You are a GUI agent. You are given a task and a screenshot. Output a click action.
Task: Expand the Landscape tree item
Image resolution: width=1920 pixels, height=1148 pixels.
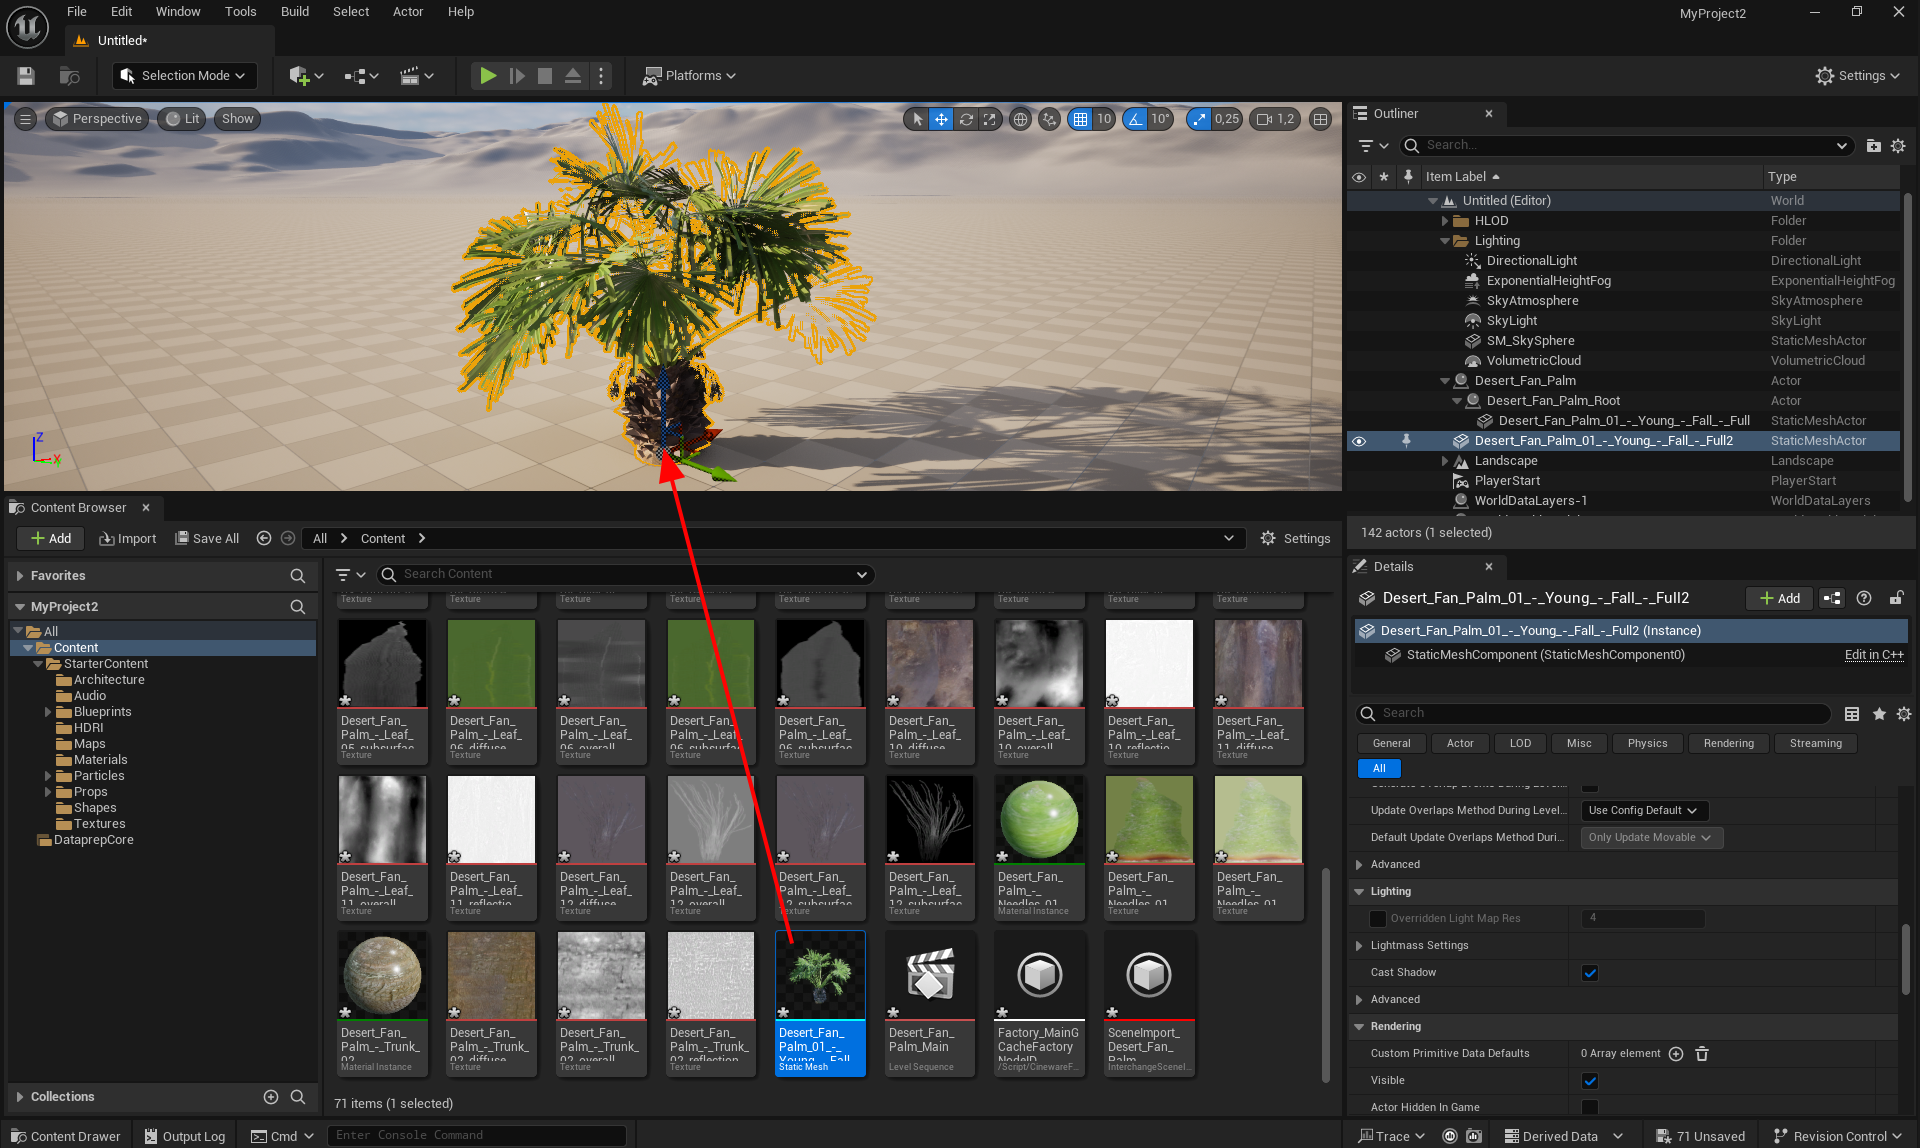pos(1445,461)
